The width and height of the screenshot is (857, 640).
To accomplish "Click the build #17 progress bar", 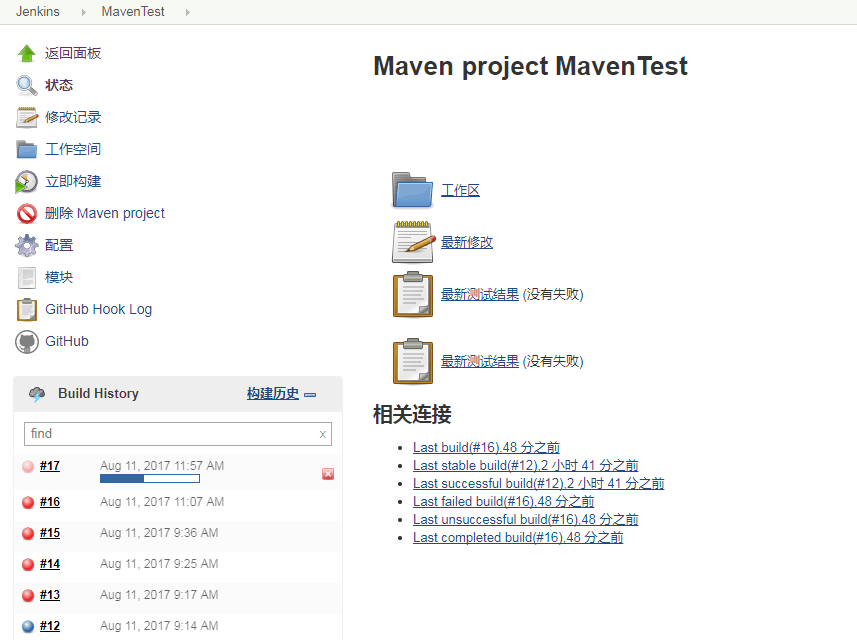I will (150, 479).
